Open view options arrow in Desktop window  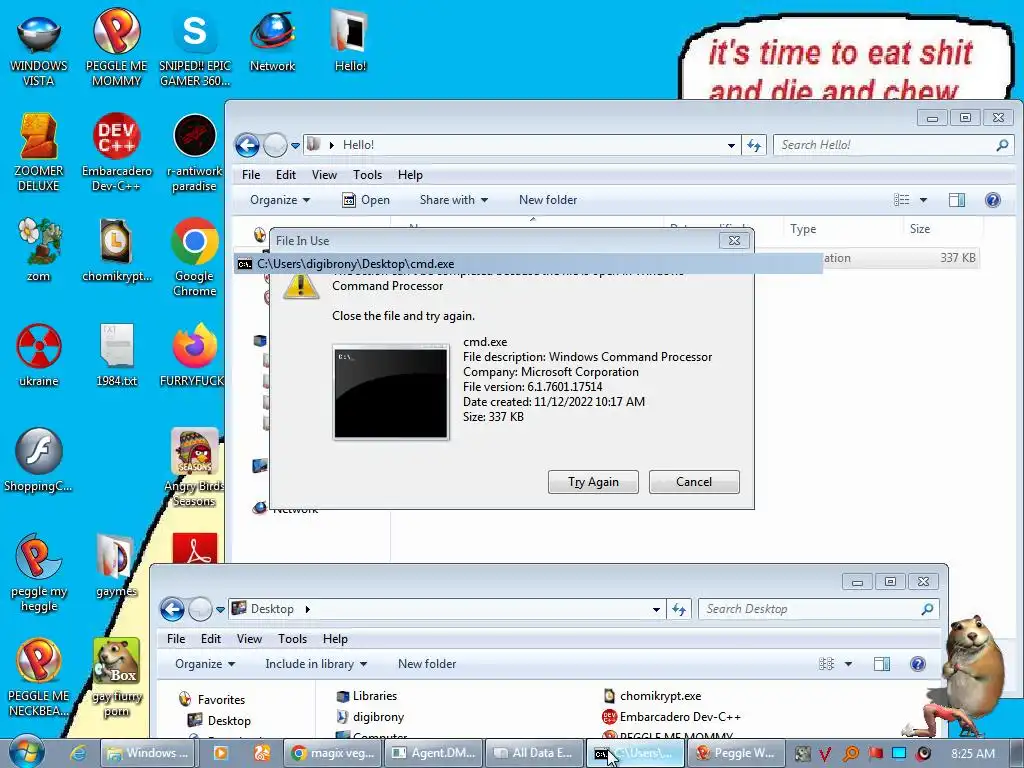point(848,664)
